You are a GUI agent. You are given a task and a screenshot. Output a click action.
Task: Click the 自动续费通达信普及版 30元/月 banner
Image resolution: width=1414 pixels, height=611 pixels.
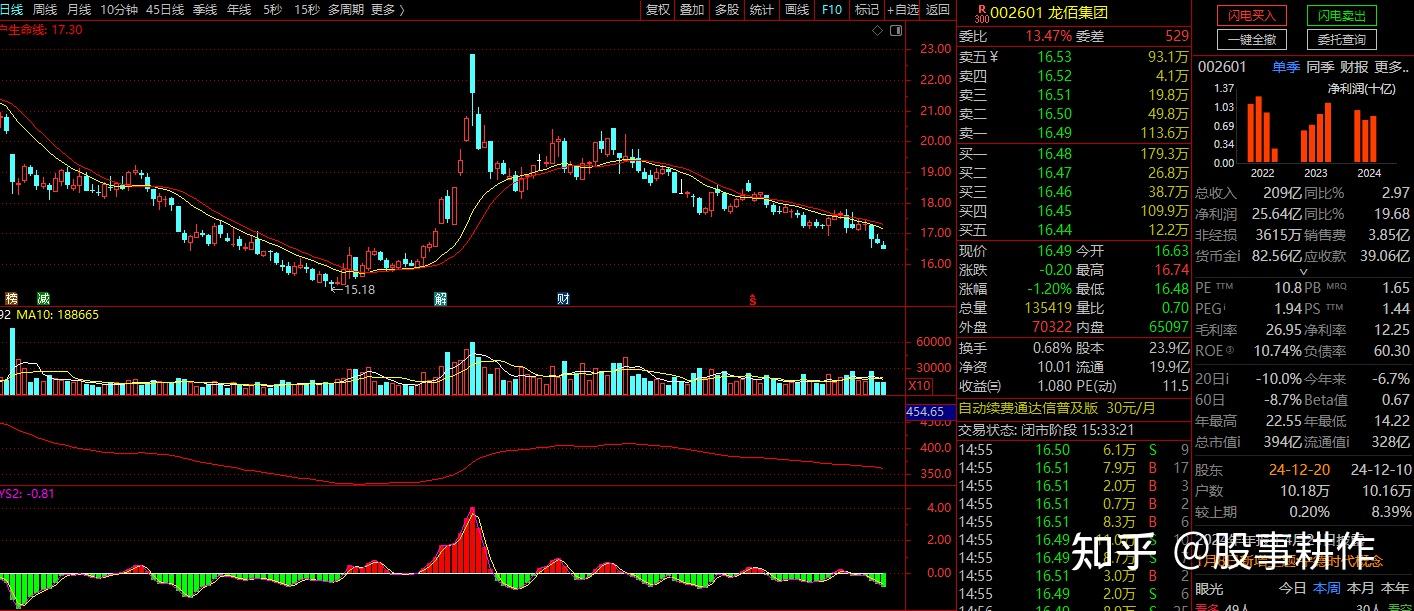1057,408
